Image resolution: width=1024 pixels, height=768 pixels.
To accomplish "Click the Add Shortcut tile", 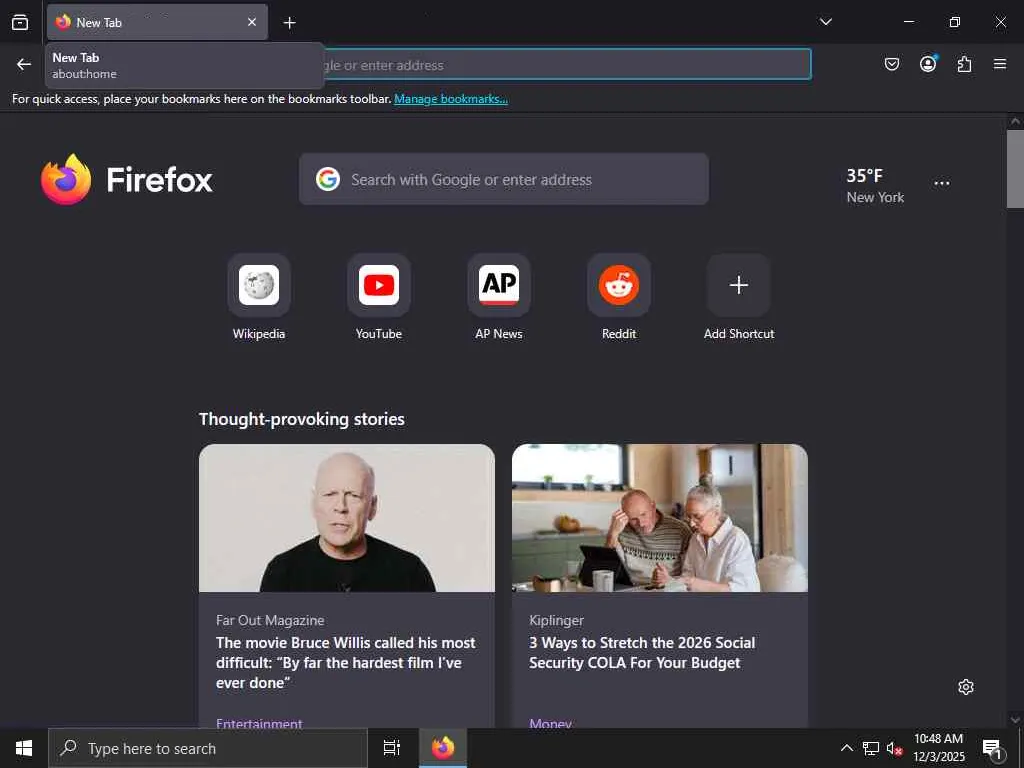I will 739,297.
